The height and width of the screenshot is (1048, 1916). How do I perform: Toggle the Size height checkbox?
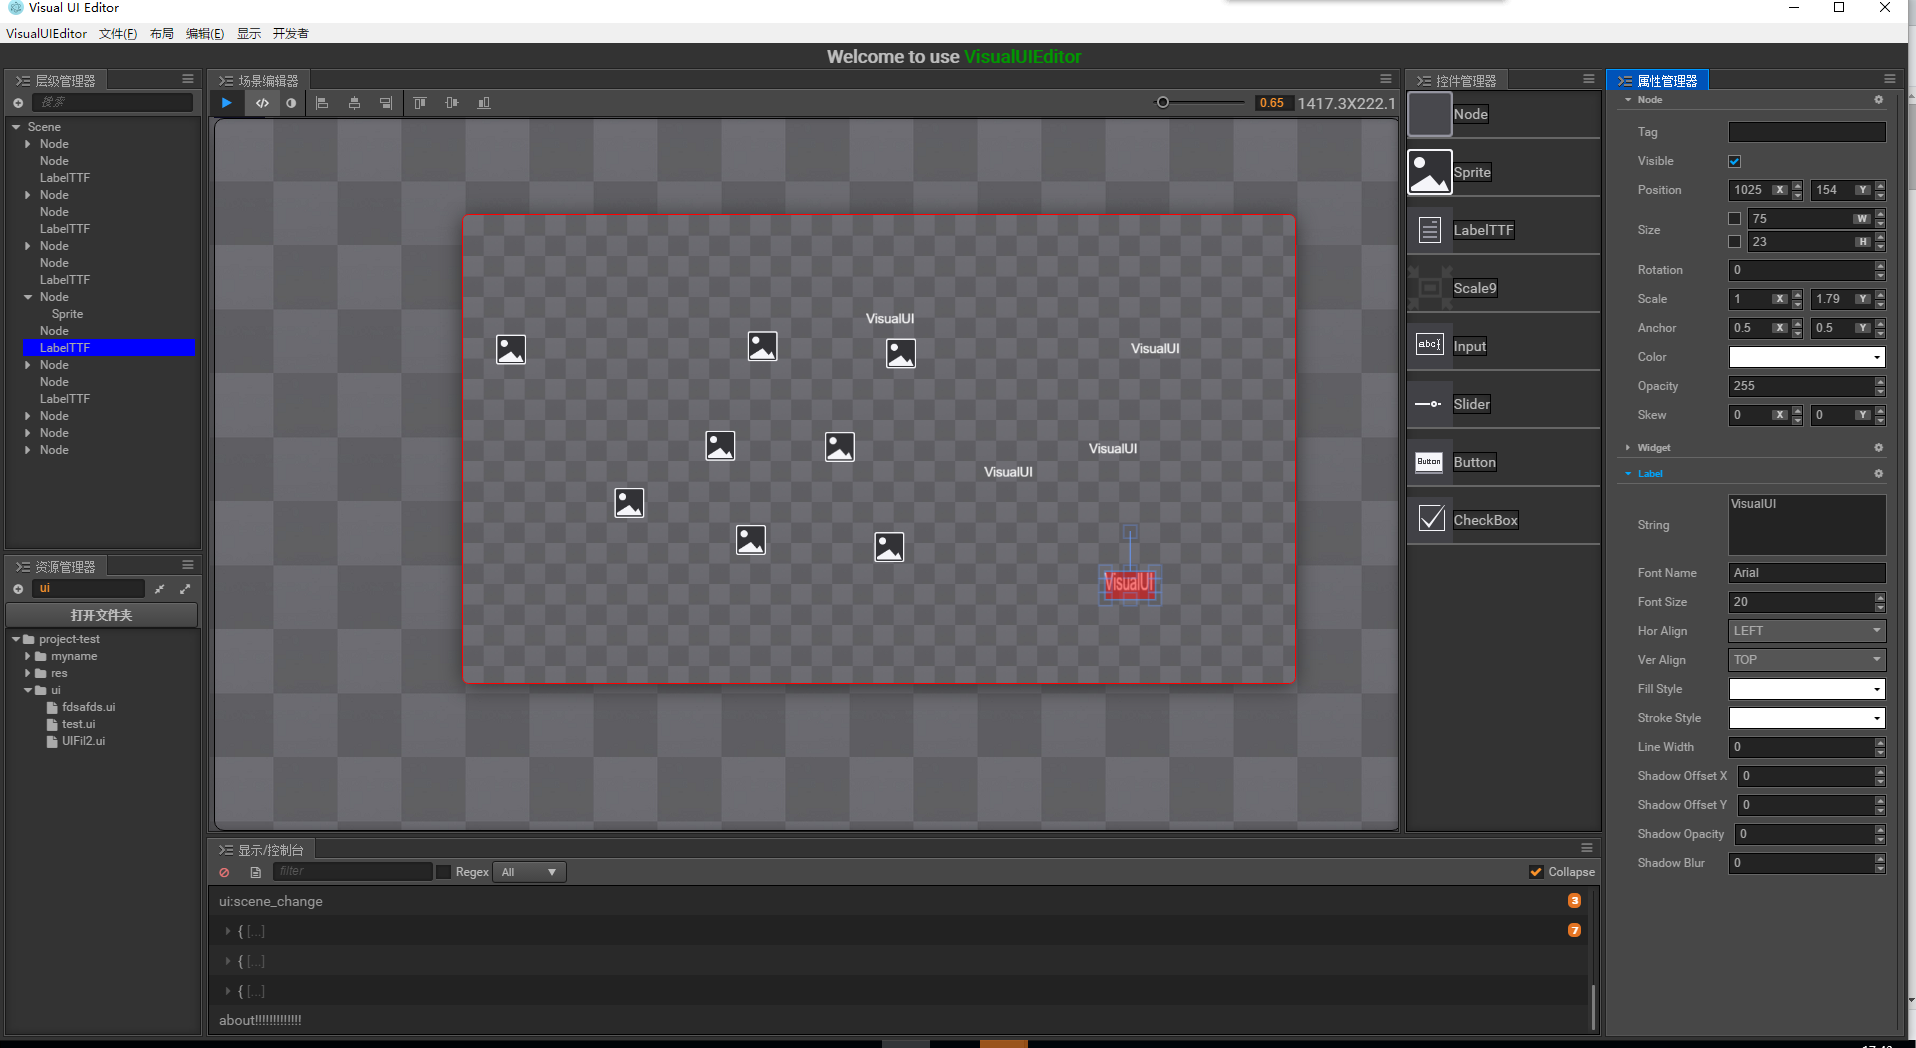point(1735,241)
